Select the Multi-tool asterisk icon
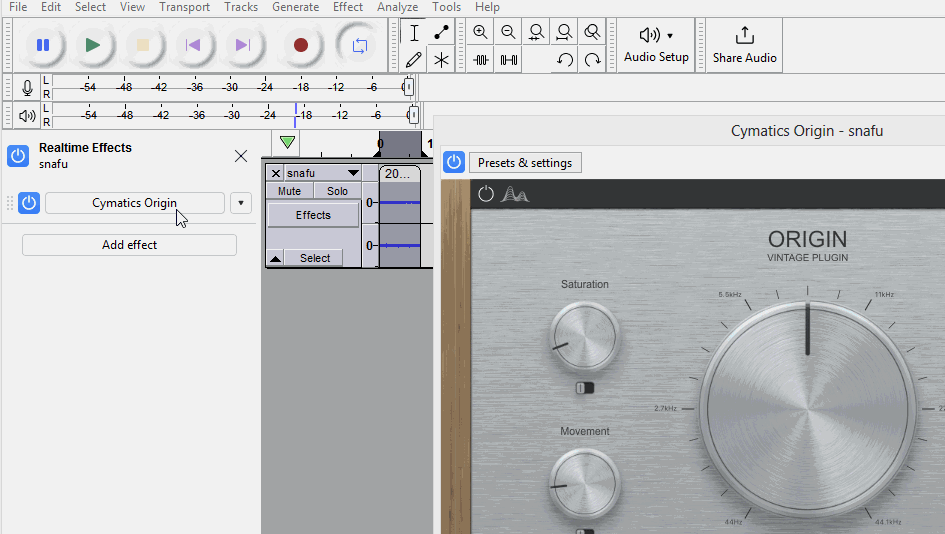This screenshot has height=534, width=945. (x=441, y=60)
